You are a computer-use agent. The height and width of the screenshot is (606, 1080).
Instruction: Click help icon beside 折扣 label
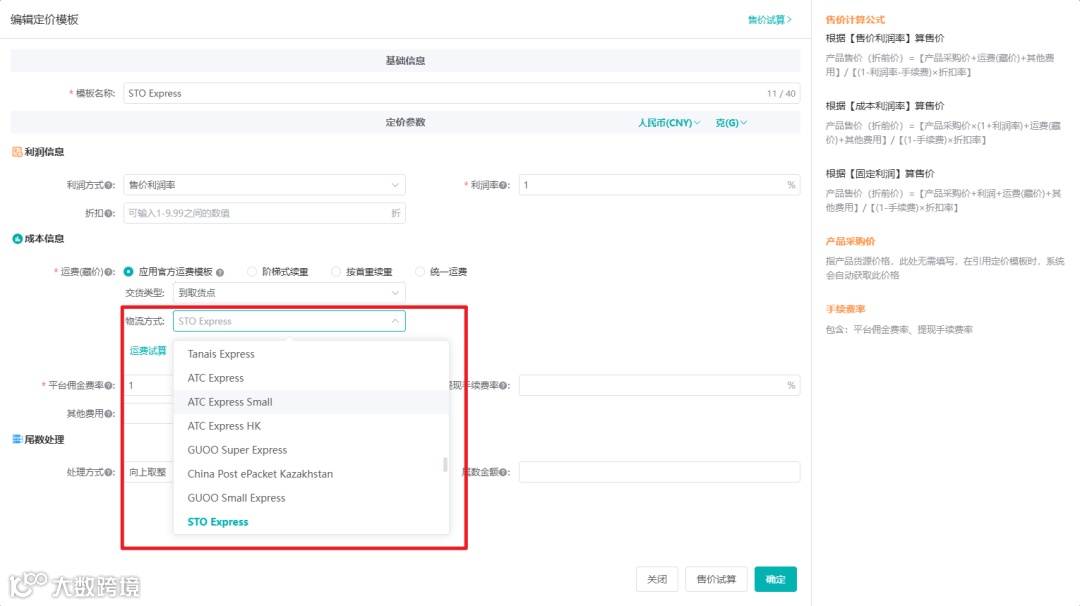[109, 213]
